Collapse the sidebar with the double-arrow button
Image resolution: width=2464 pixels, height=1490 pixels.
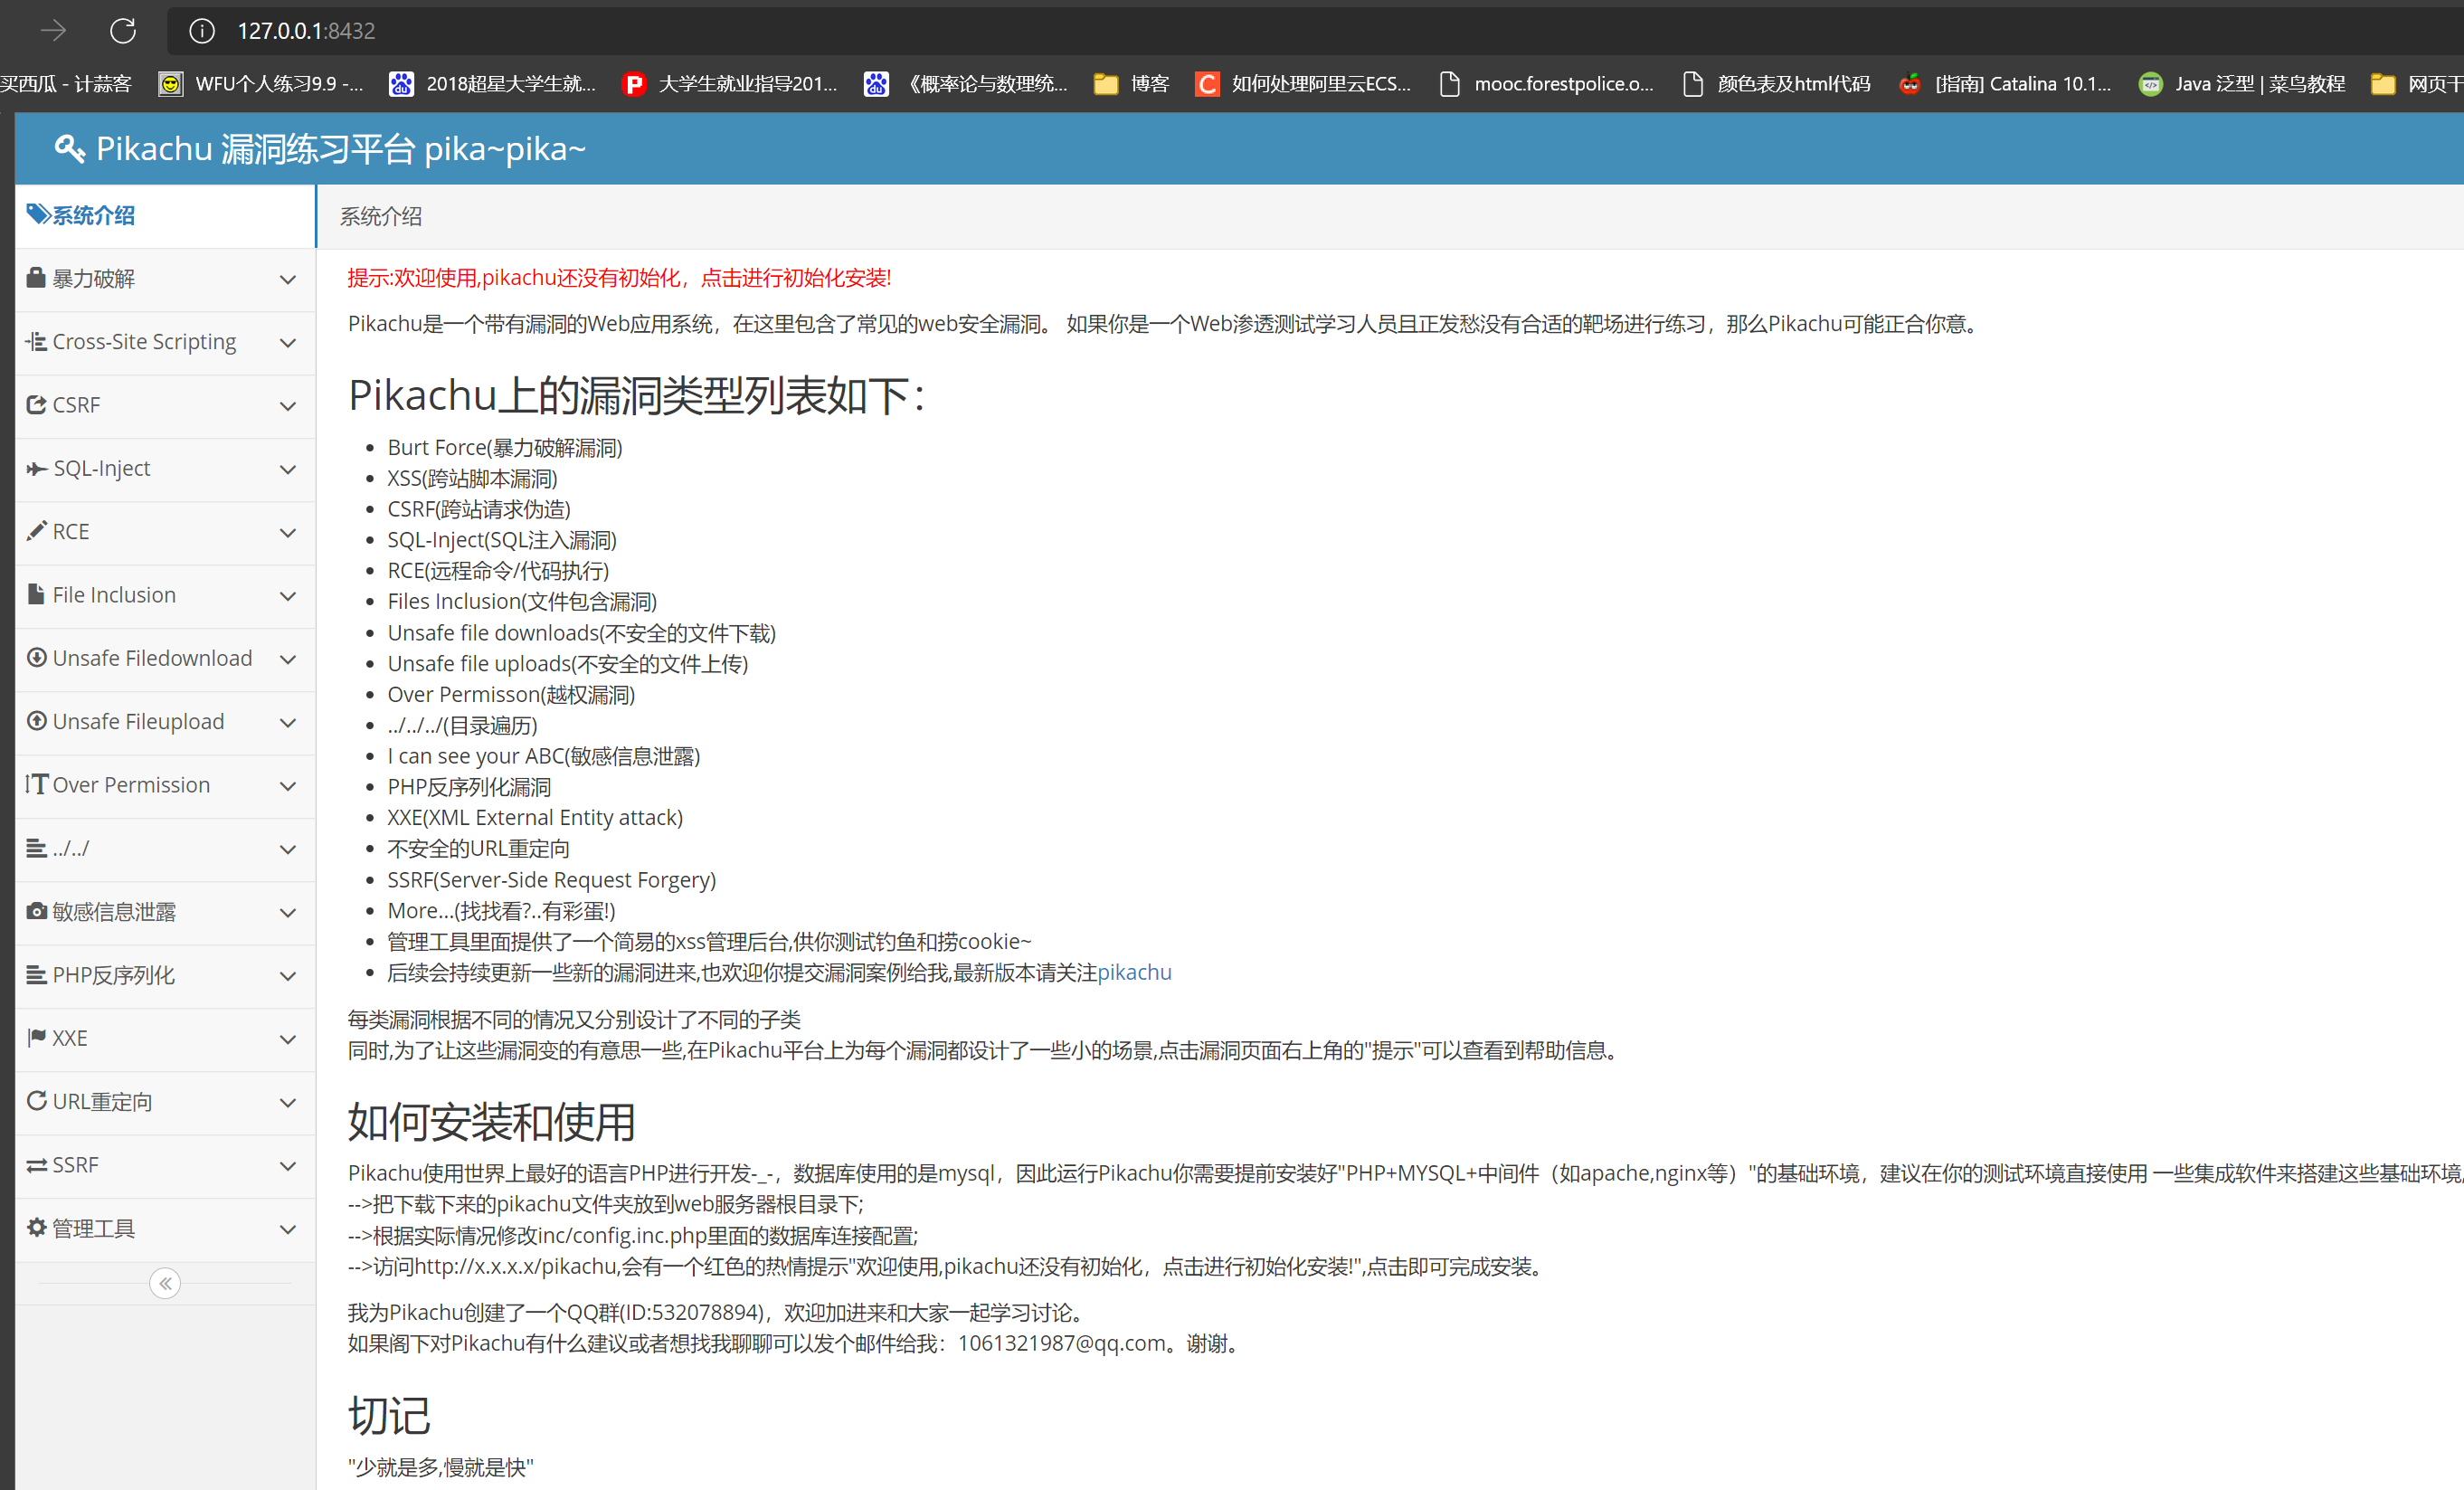pyautogui.click(x=164, y=1283)
